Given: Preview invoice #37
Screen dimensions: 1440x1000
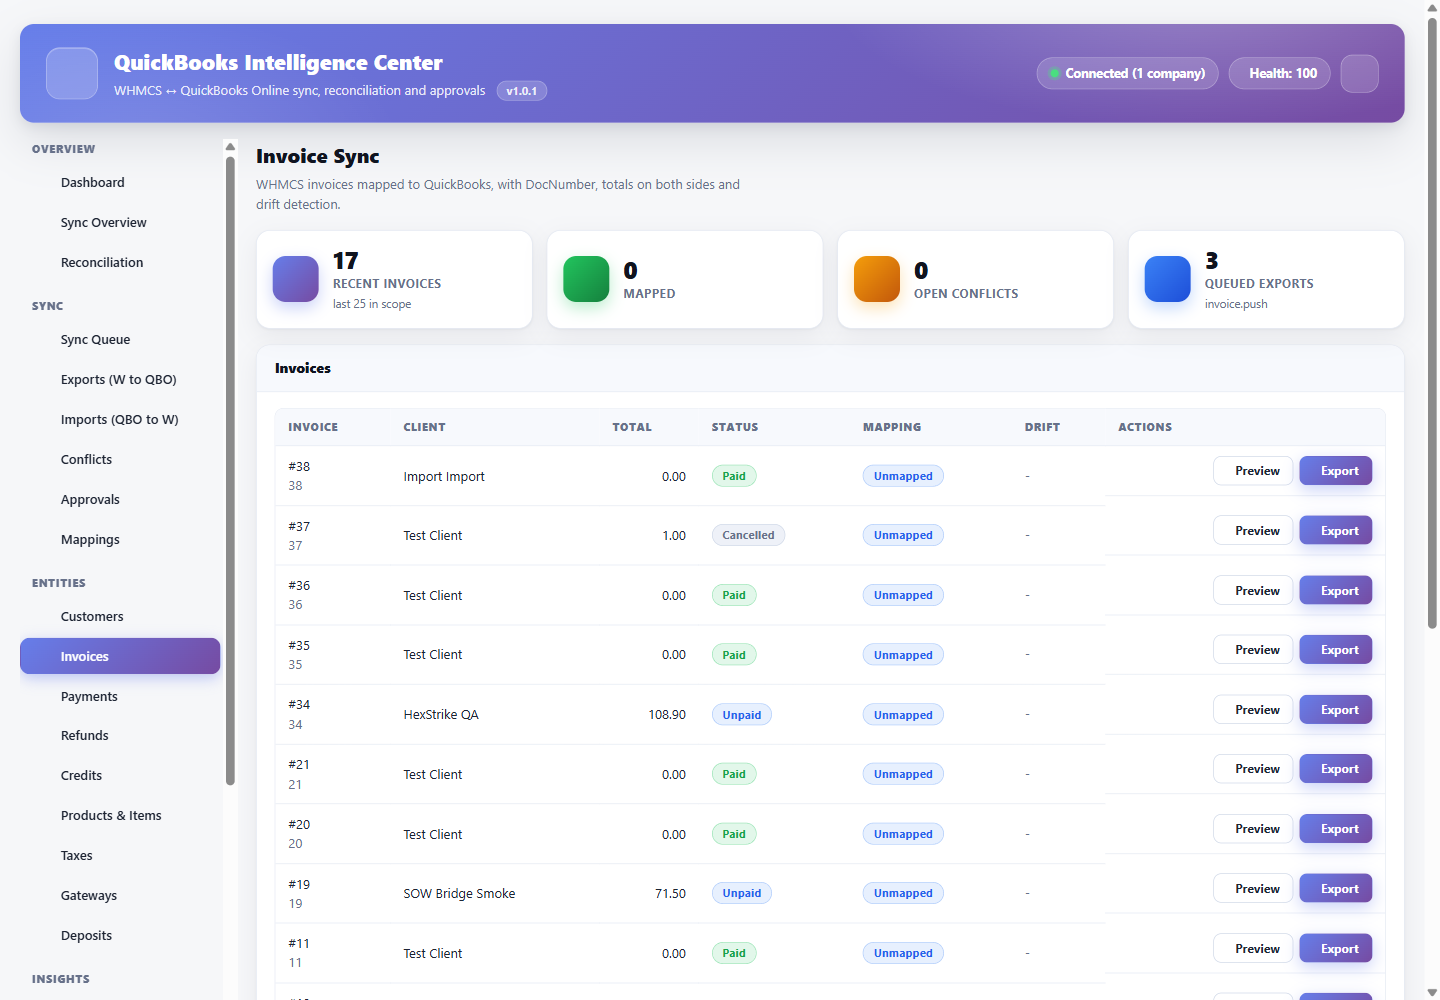Looking at the screenshot, I should point(1253,531).
